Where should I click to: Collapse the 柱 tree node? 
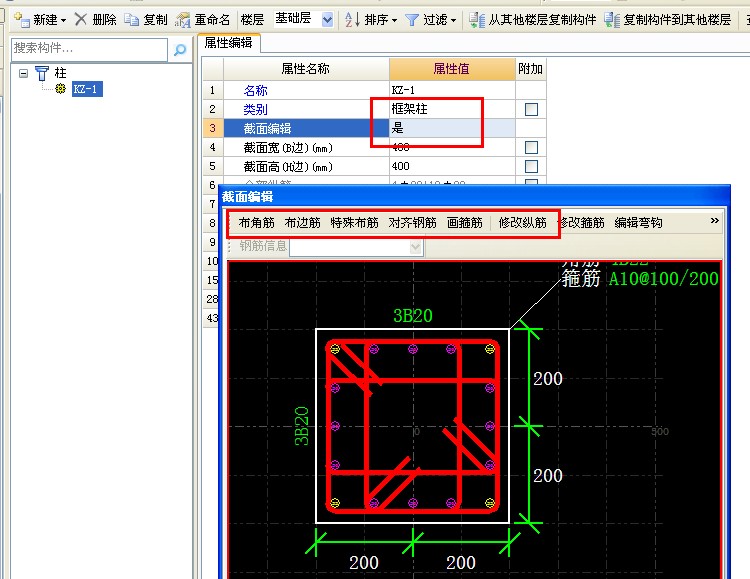click(x=23, y=73)
